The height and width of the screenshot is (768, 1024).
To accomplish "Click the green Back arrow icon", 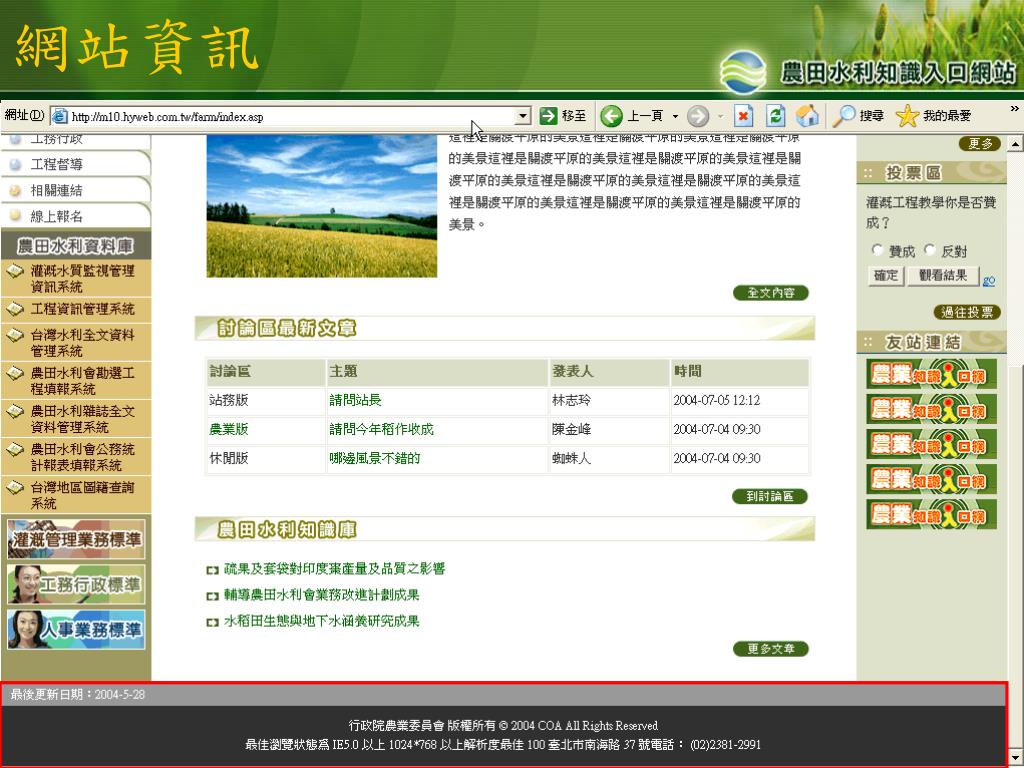I will pyautogui.click(x=611, y=116).
